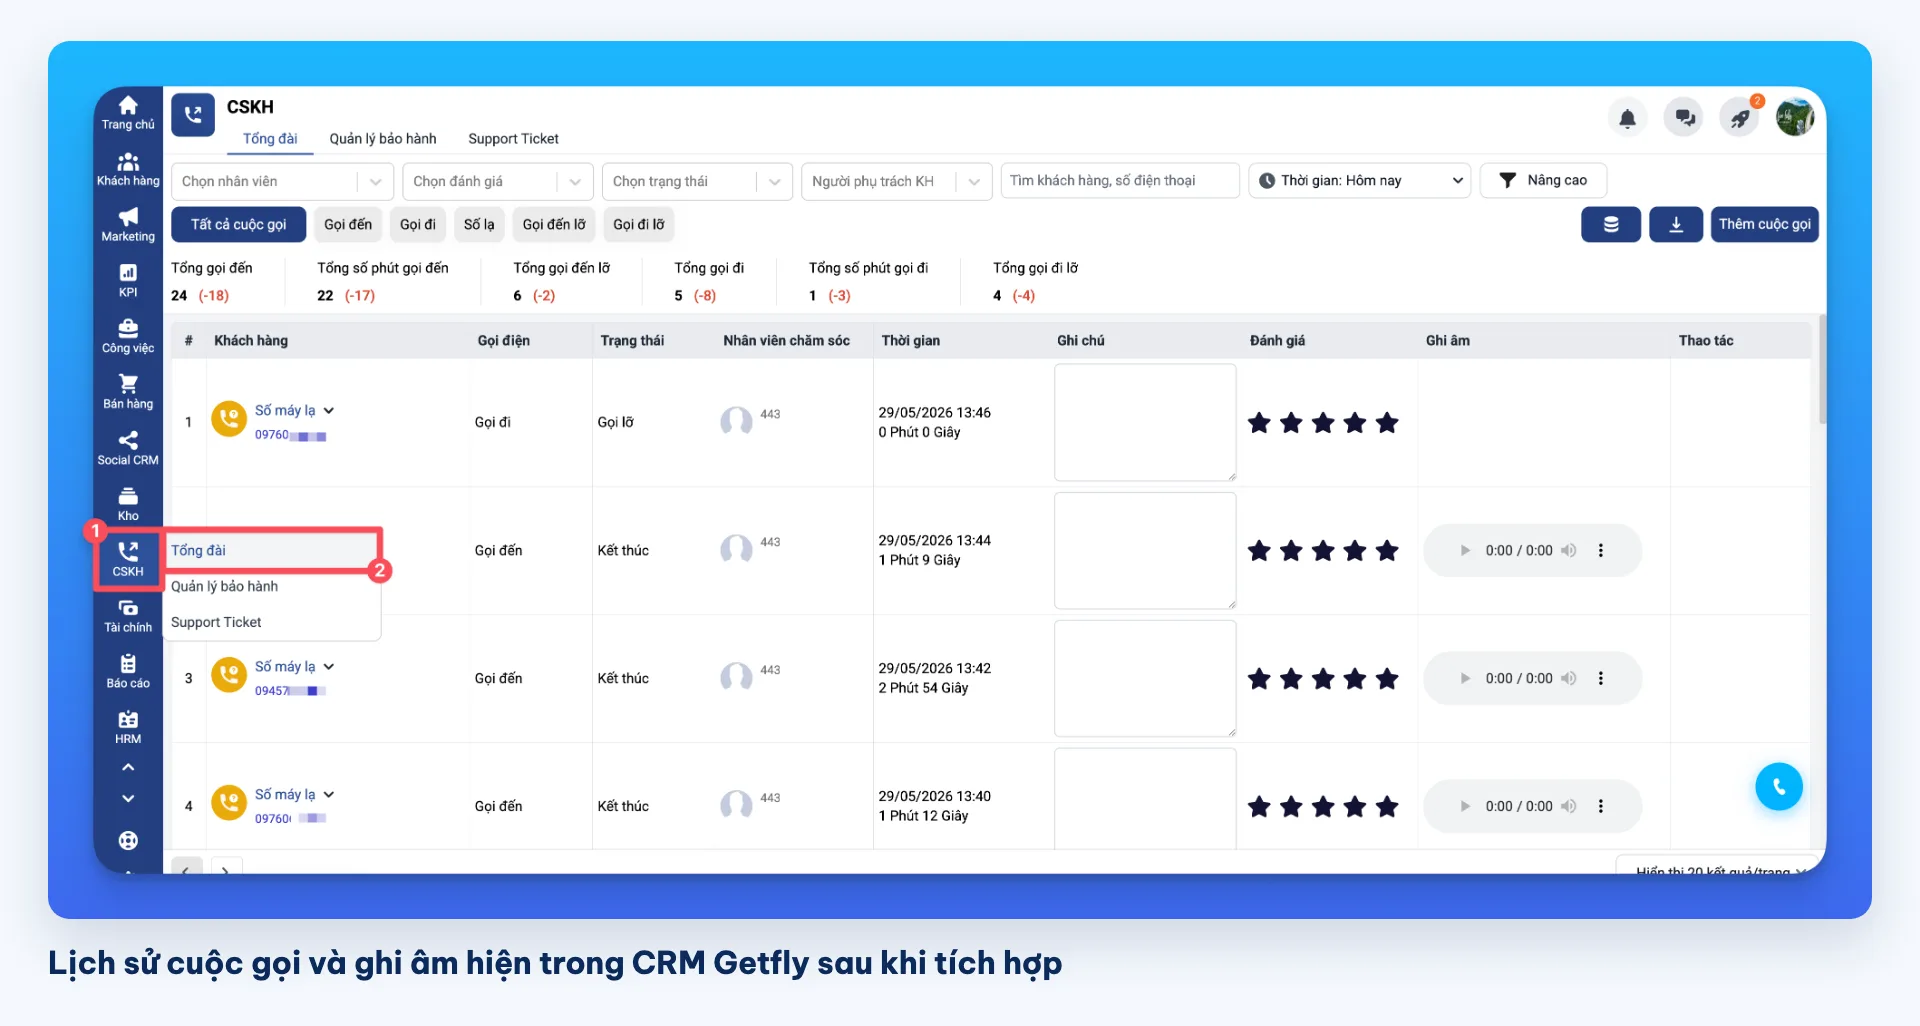Open Trang chủ home in sidebar
The width and height of the screenshot is (1920, 1026).
(128, 113)
